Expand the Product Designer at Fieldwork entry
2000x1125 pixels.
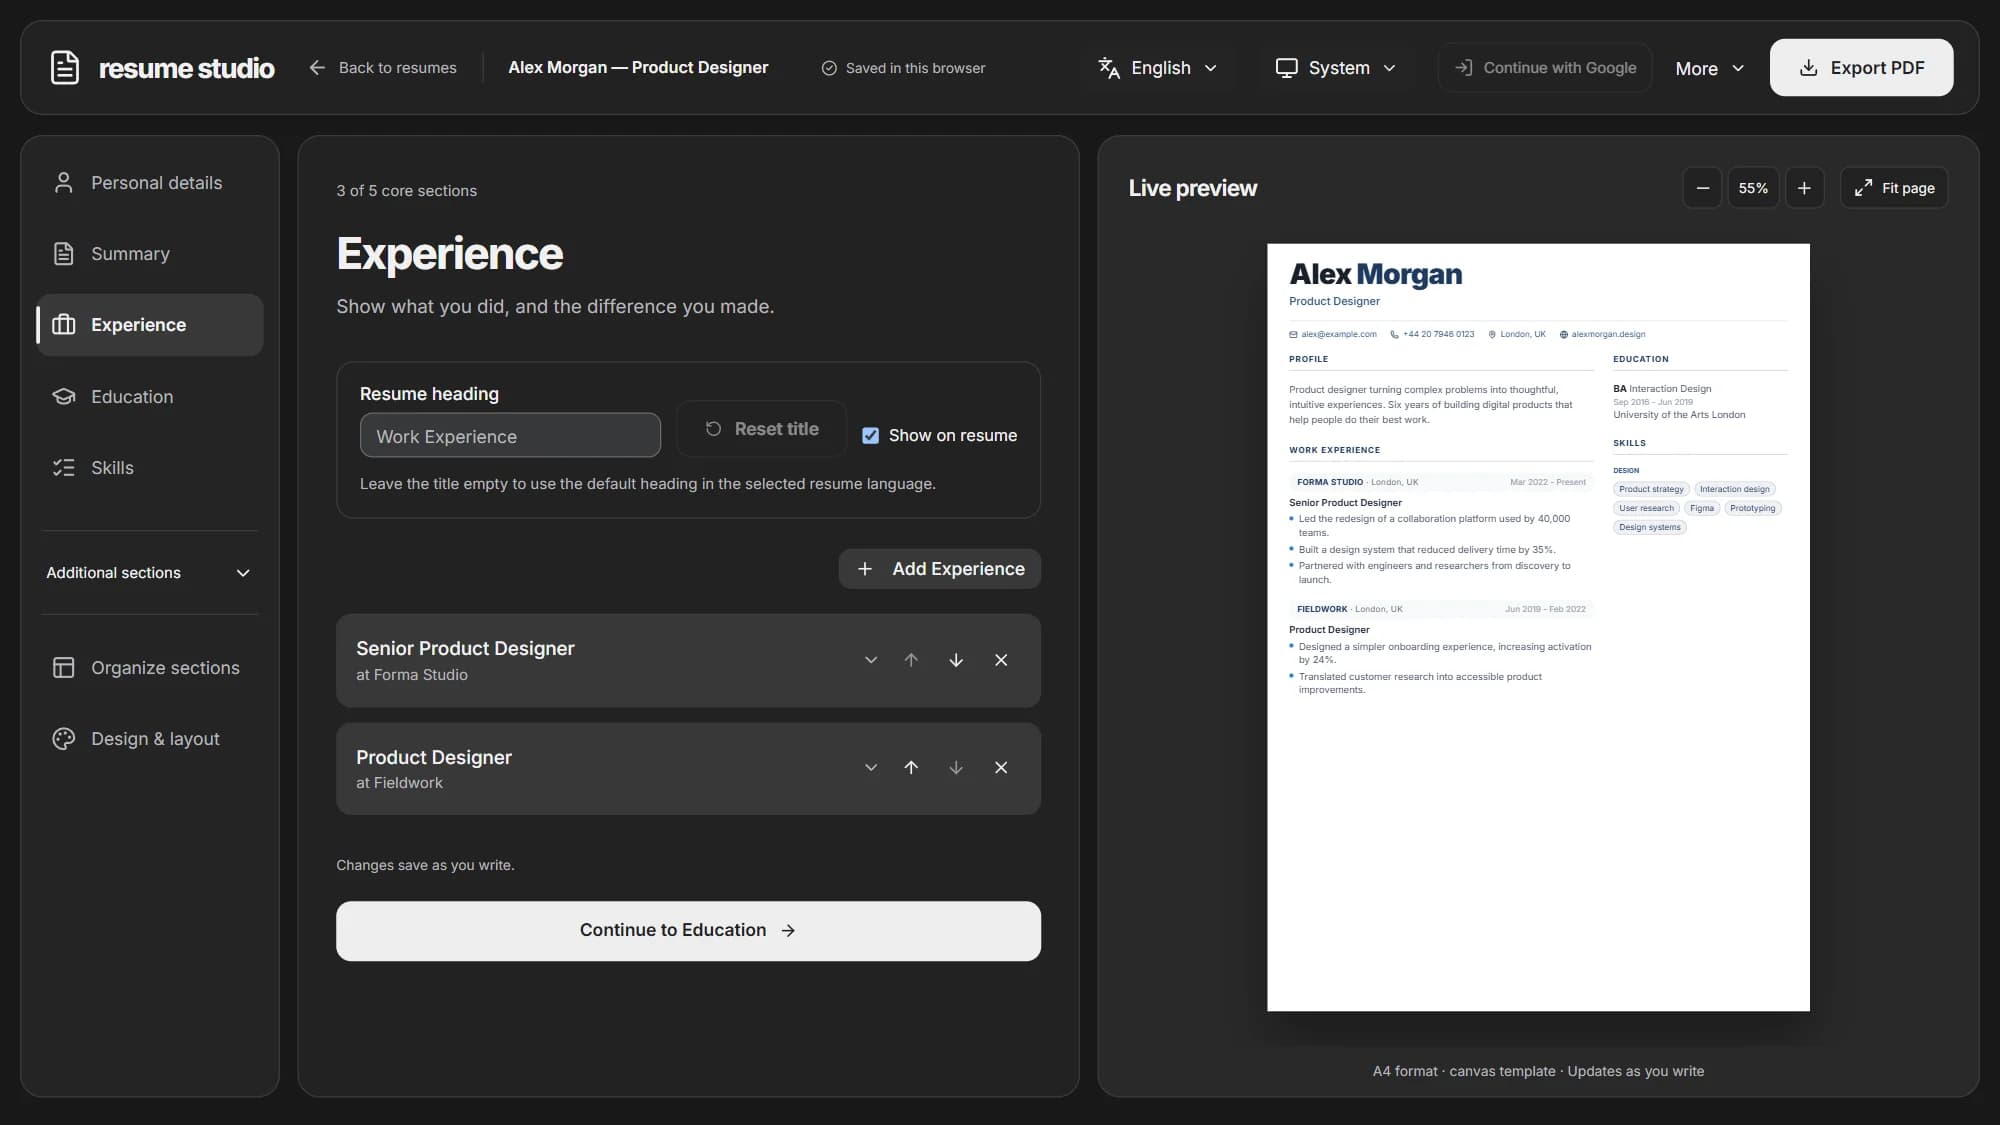871,767
